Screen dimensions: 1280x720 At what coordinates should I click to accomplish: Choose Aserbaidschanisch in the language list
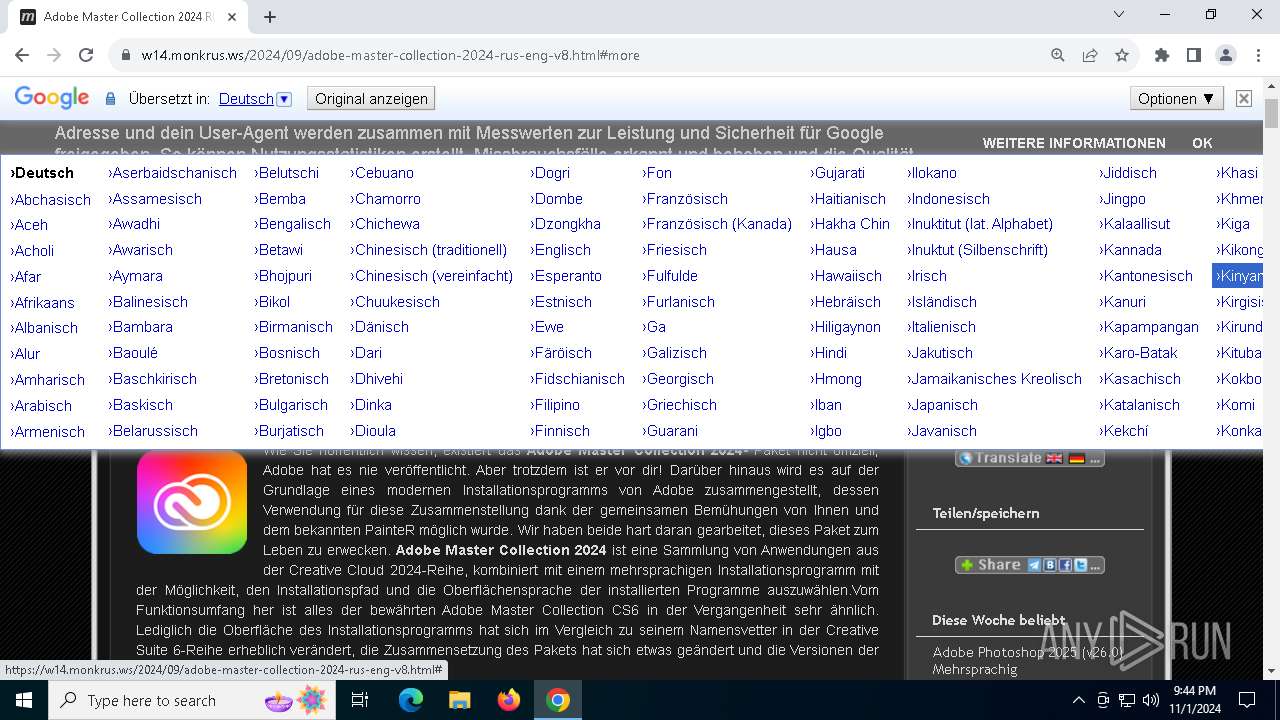(x=173, y=173)
